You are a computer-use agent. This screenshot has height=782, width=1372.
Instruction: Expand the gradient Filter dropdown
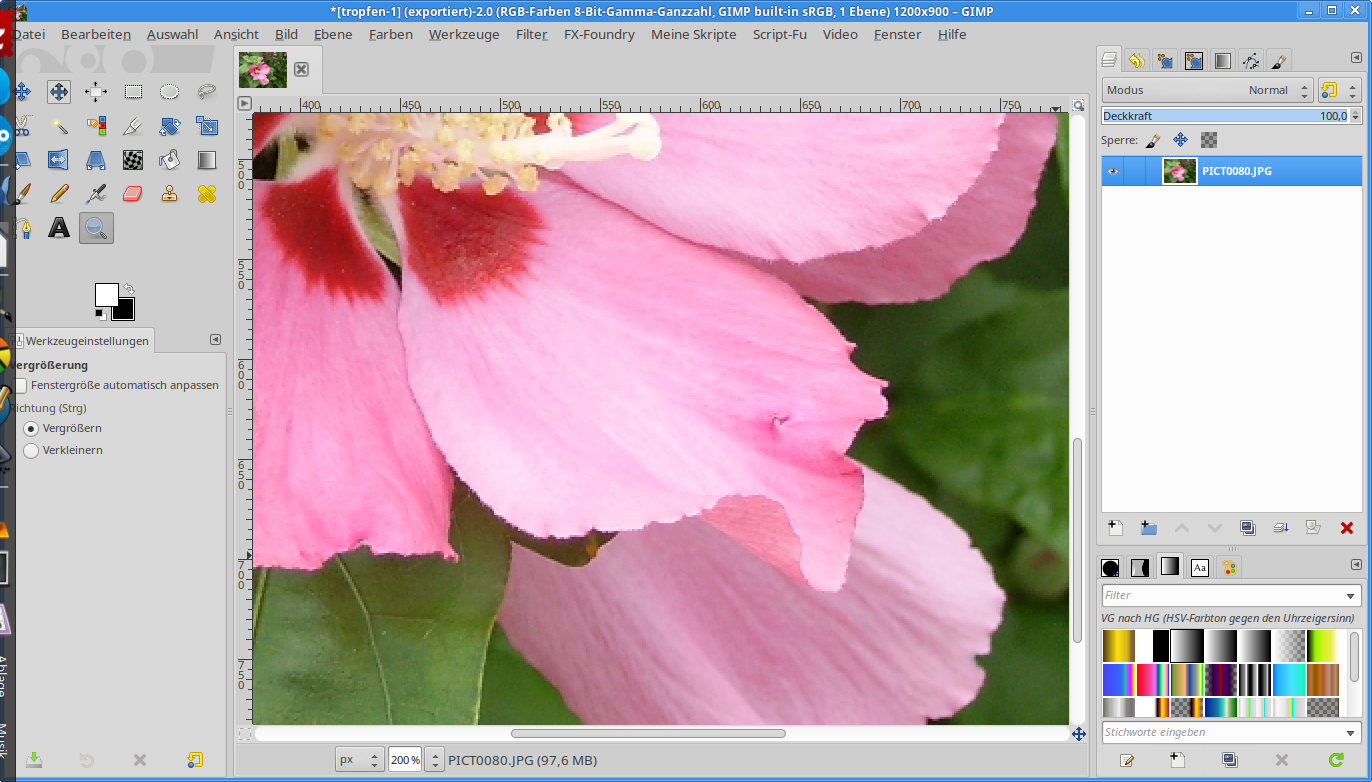tap(1352, 595)
